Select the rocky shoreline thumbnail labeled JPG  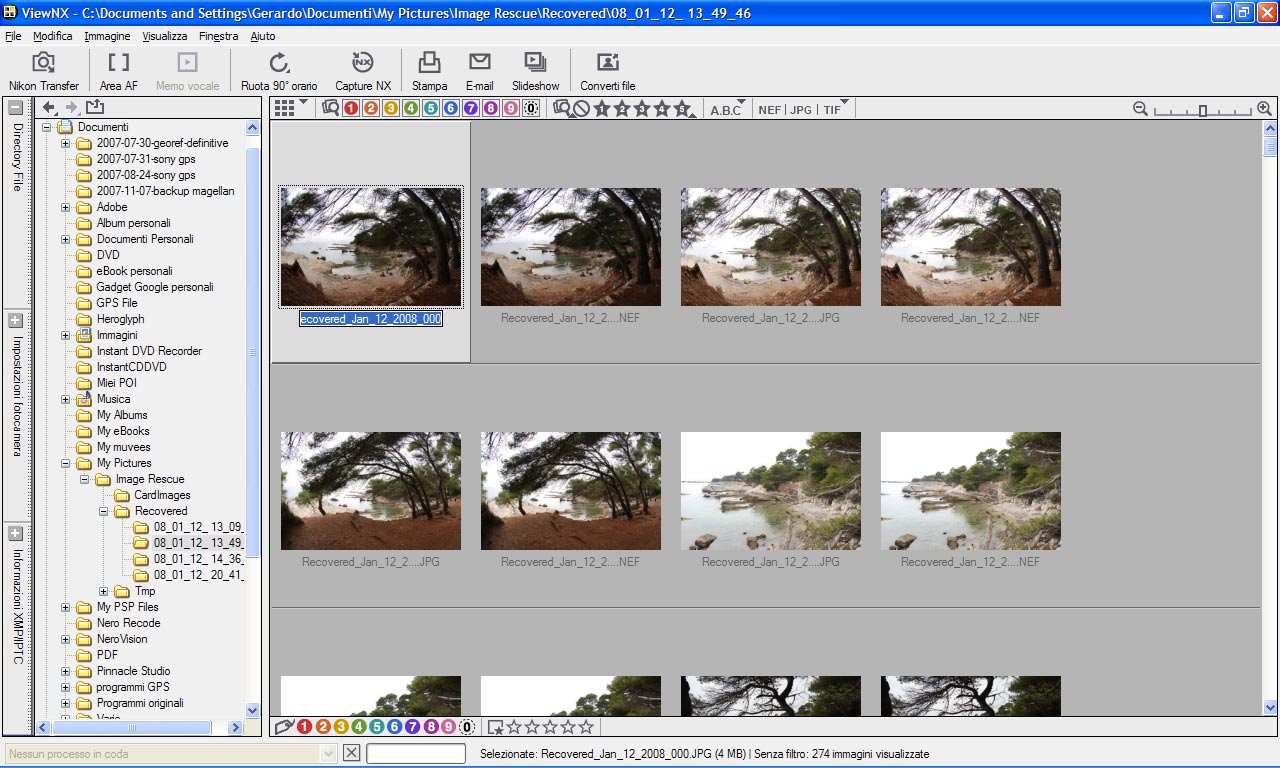771,491
